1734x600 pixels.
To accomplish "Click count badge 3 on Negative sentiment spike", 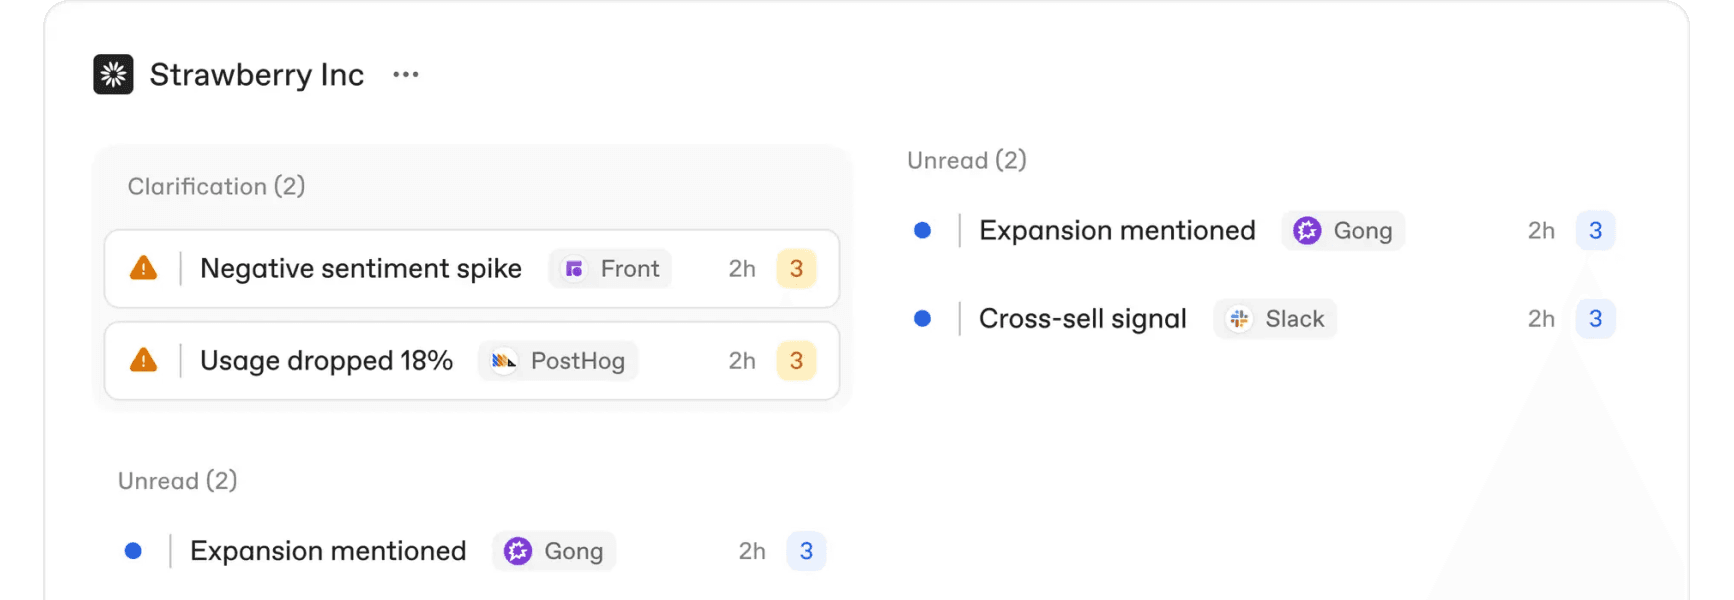I will pyautogui.click(x=796, y=268).
